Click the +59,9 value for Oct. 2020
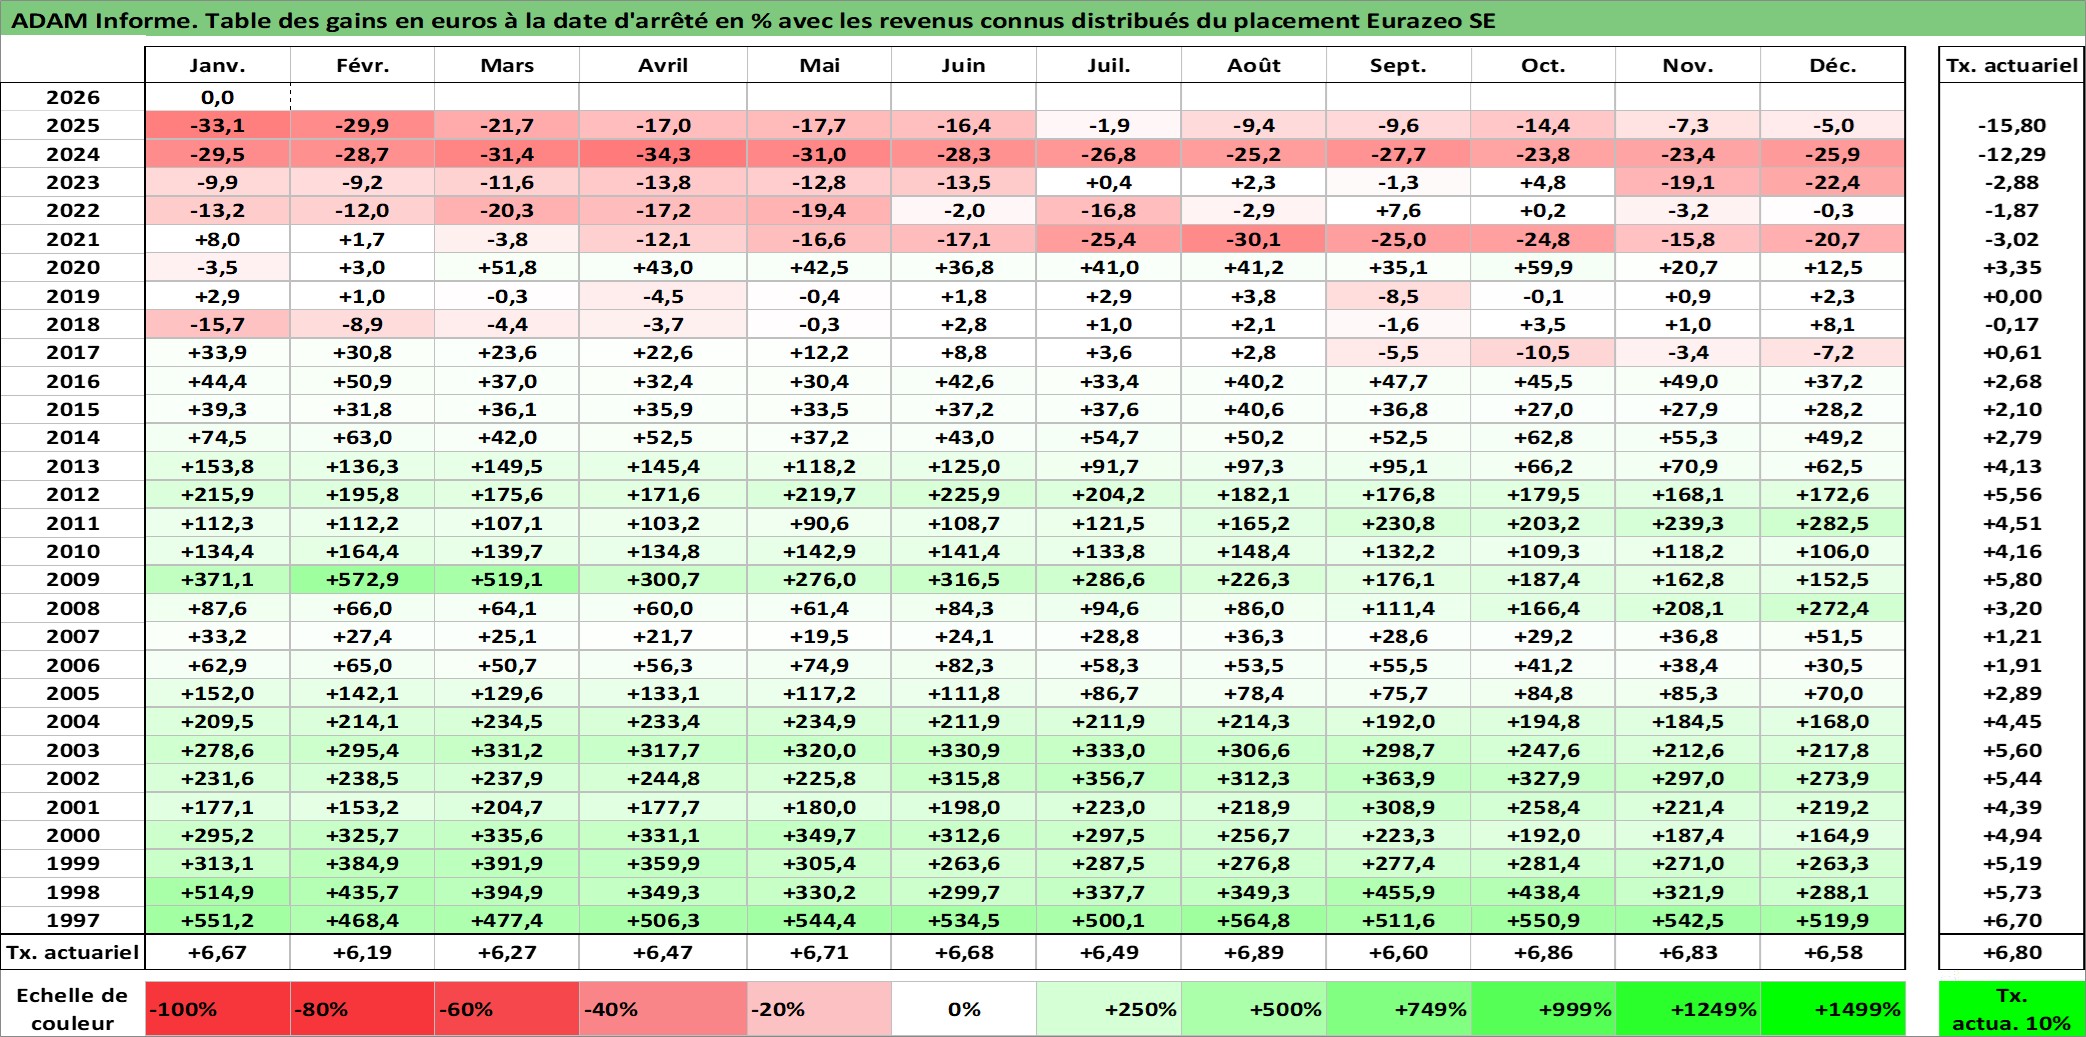2086x1037 pixels. pyautogui.click(x=1543, y=267)
